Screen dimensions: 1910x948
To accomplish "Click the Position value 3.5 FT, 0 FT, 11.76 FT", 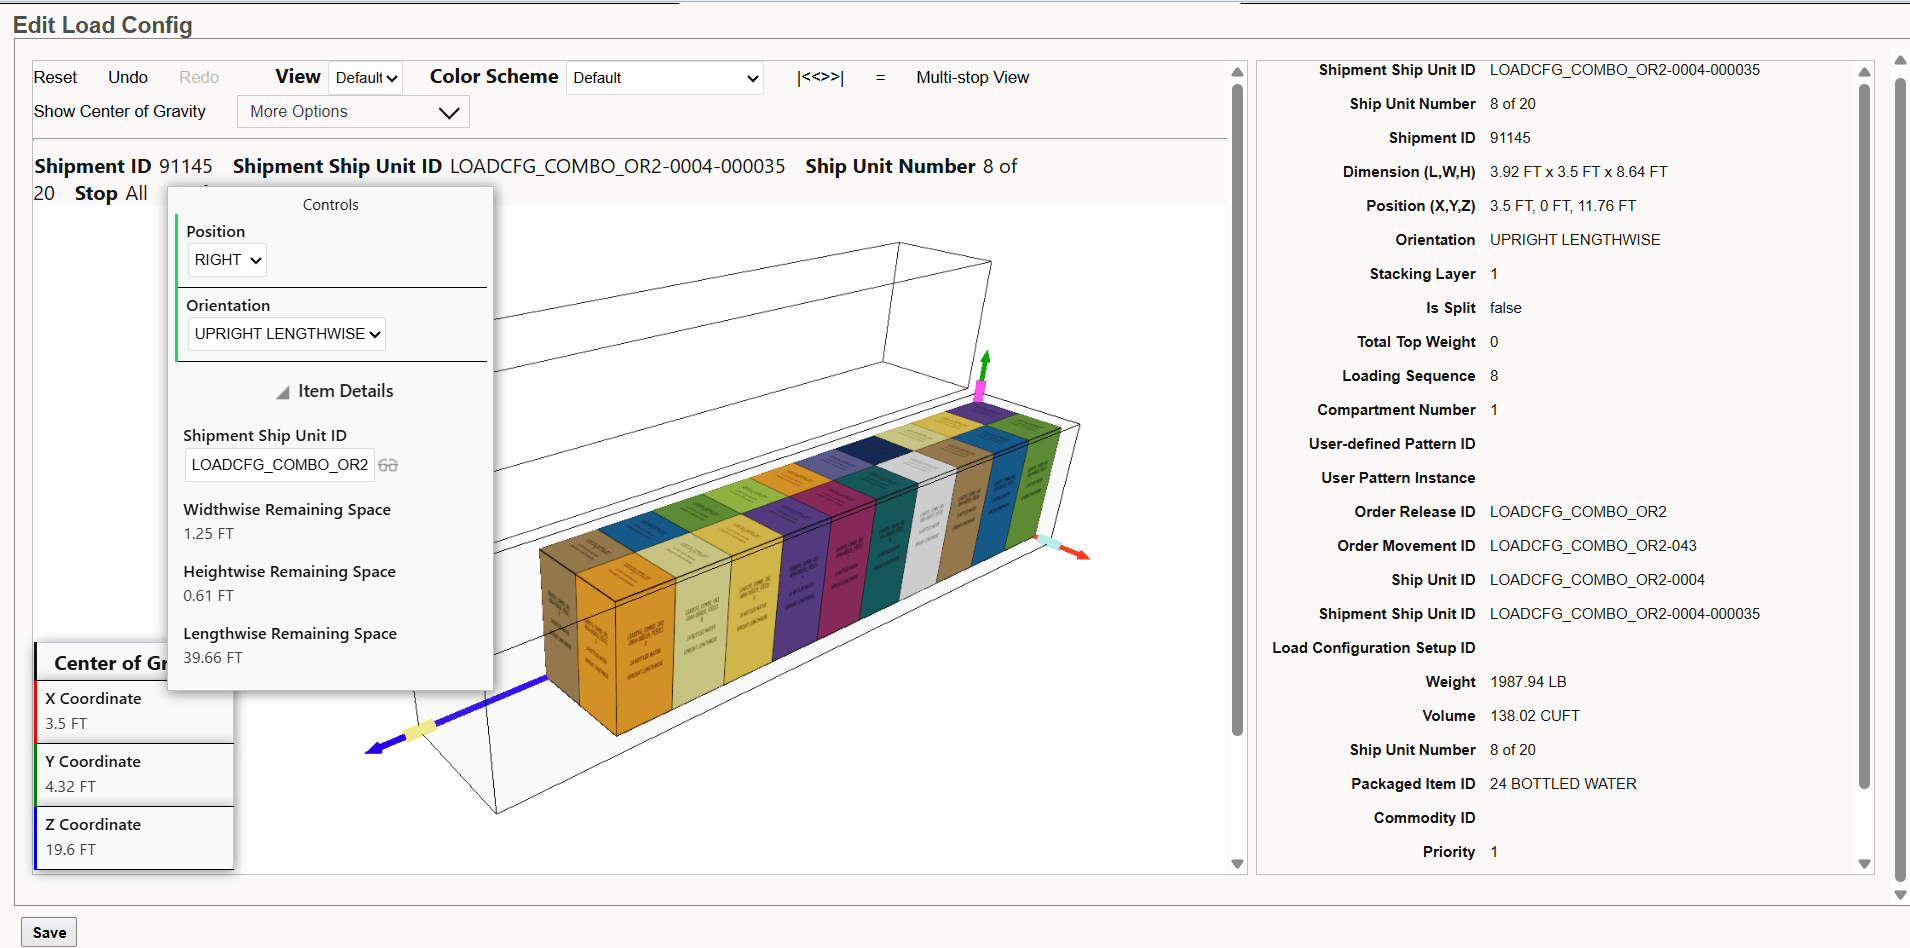I will [1562, 206].
